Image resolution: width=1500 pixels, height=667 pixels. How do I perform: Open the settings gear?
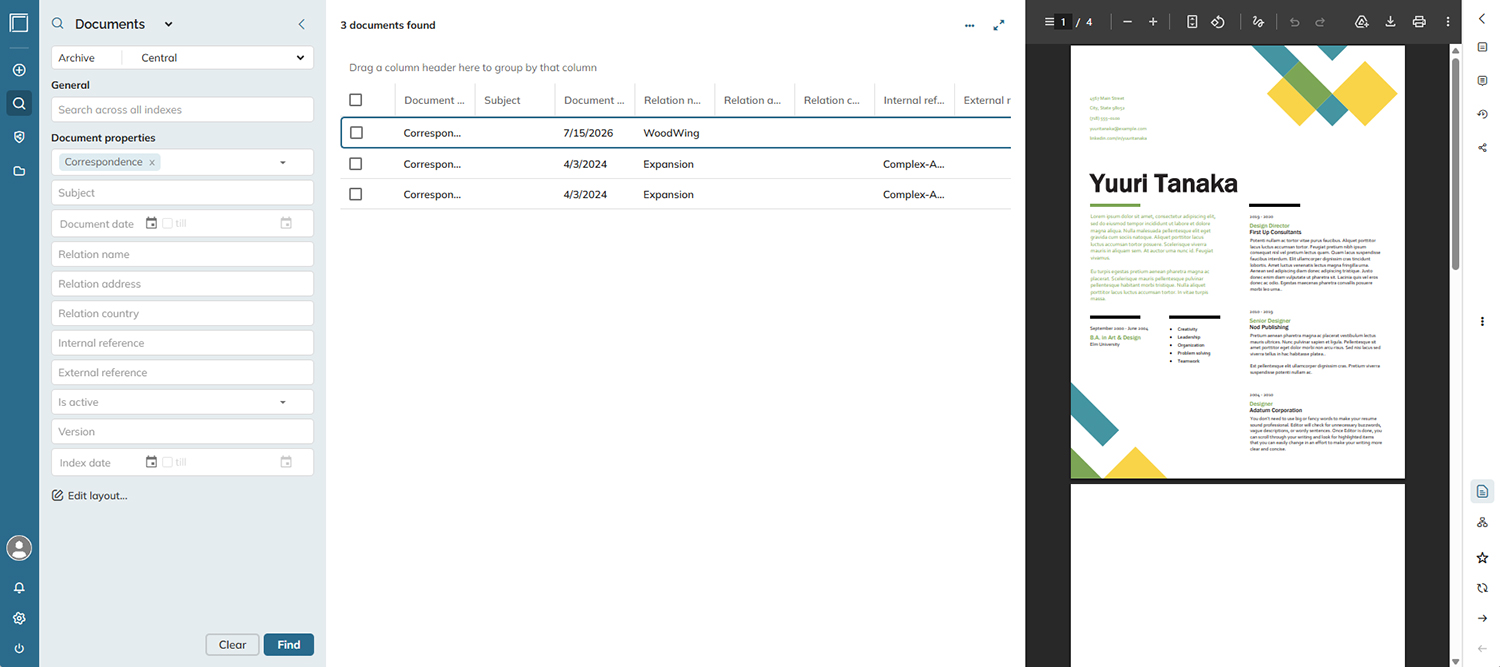19,618
